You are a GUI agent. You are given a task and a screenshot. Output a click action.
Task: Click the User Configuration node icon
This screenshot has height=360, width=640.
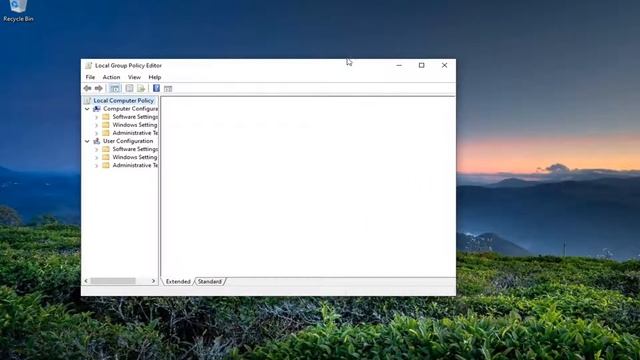97,141
